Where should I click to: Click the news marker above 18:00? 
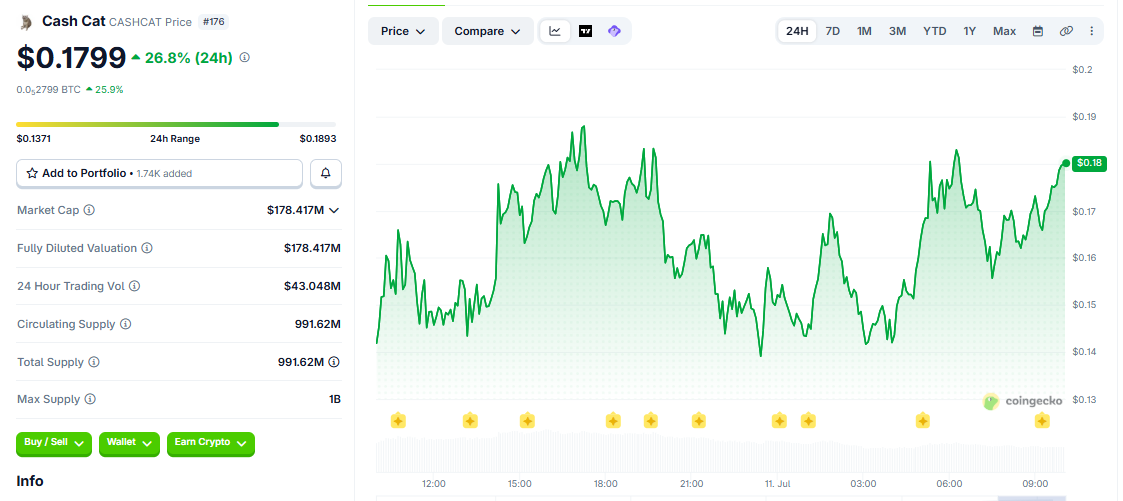pyautogui.click(x=613, y=421)
